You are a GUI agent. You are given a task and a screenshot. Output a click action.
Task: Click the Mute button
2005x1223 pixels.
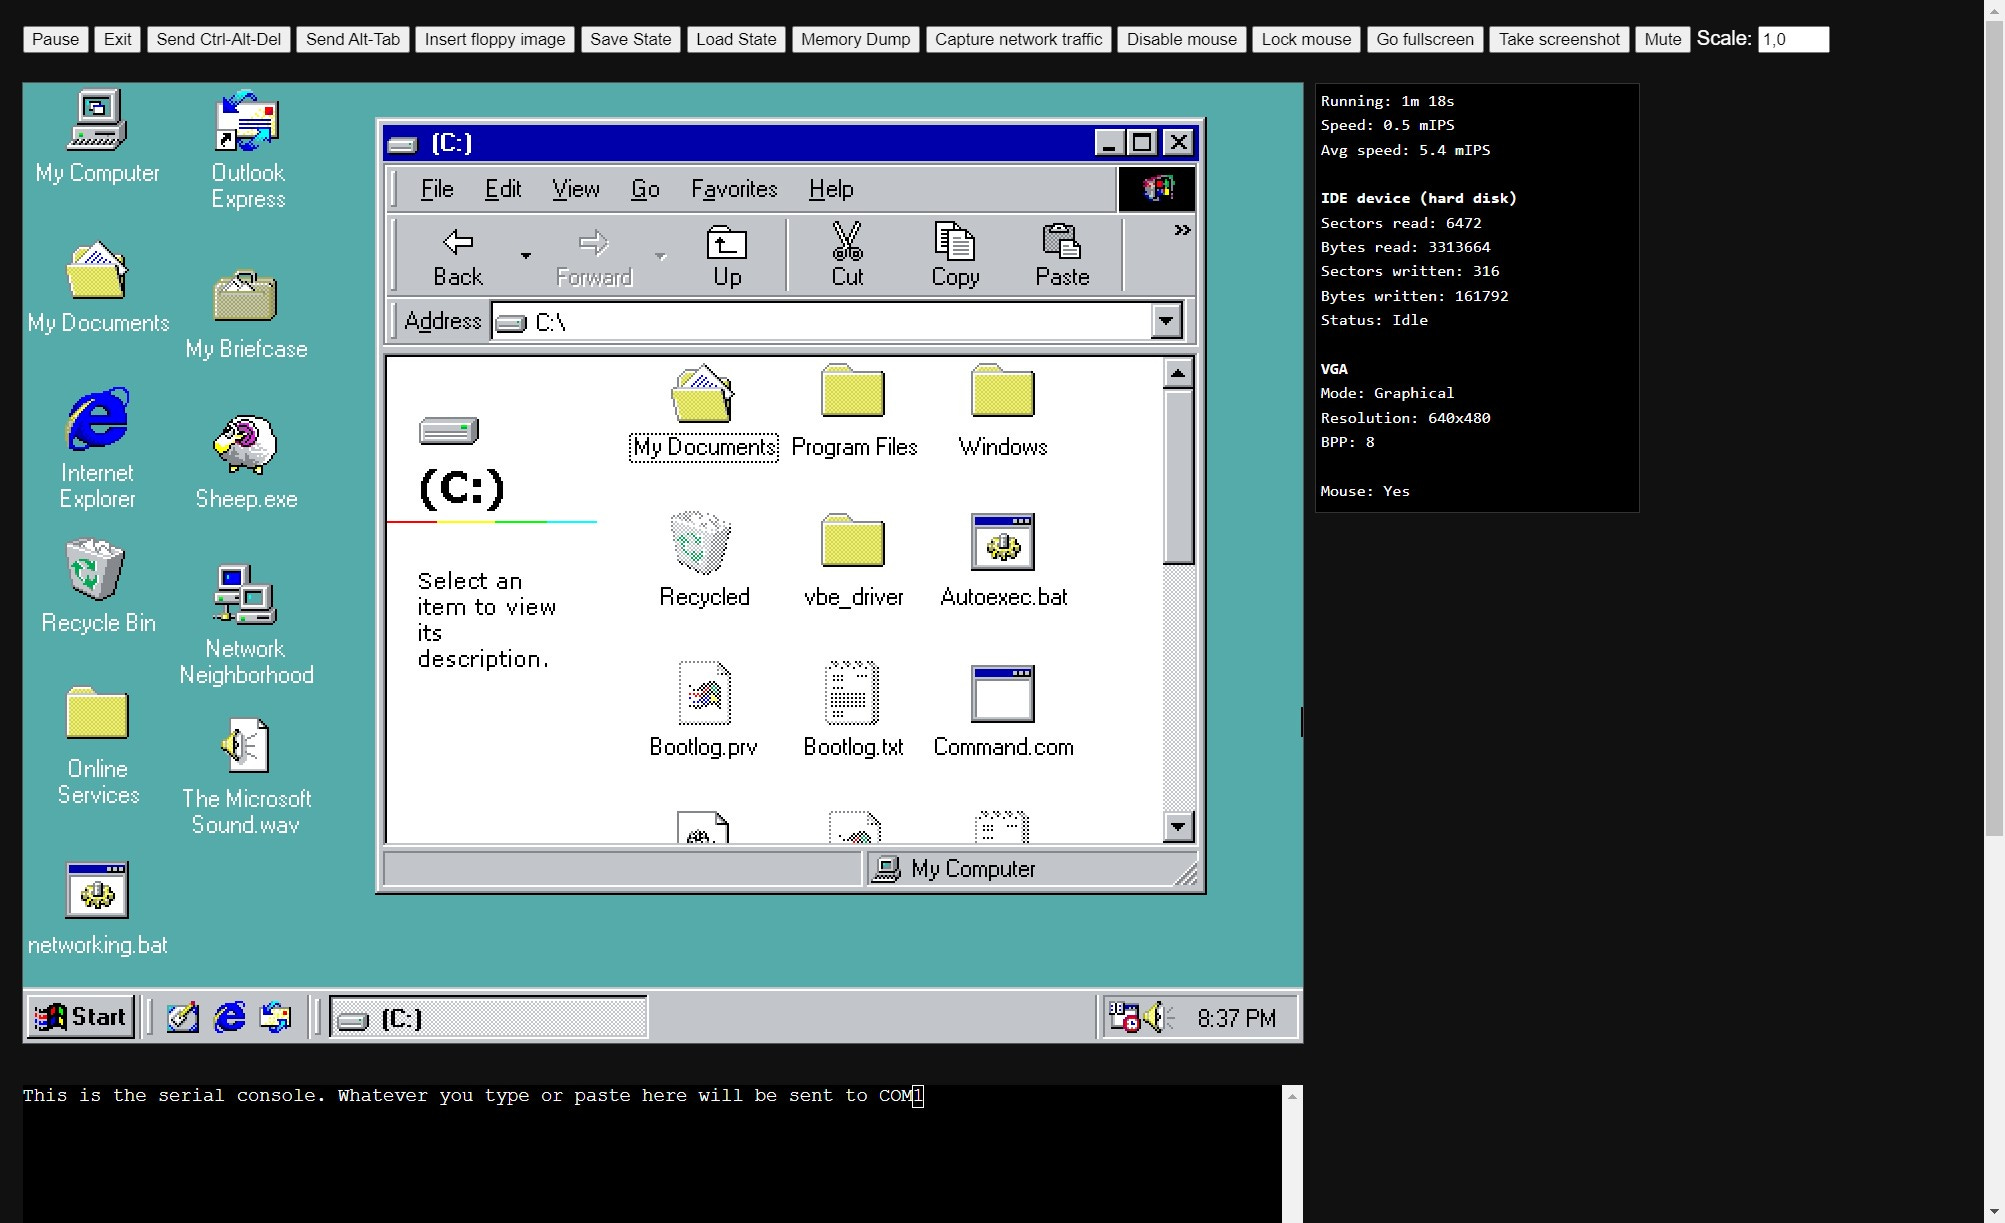[1662, 39]
